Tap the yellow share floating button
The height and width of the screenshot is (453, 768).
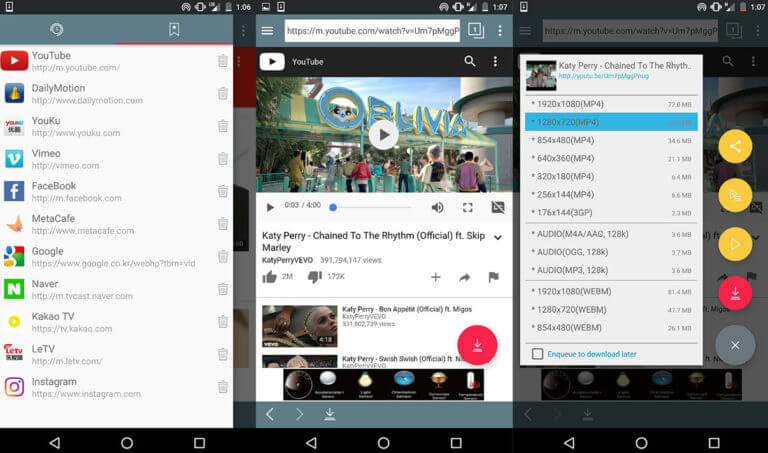pyautogui.click(x=735, y=146)
